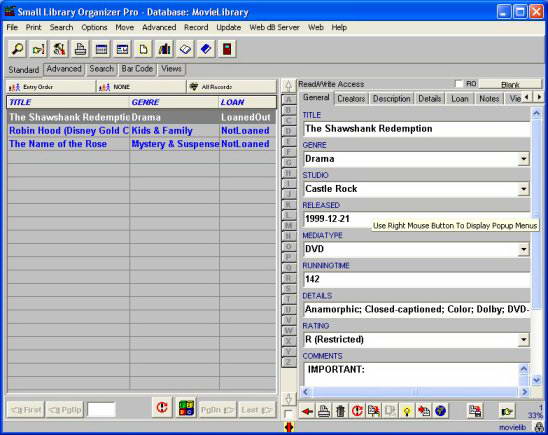Click the magnifying glass search toolbar icon
548x435 pixels.
[17, 49]
